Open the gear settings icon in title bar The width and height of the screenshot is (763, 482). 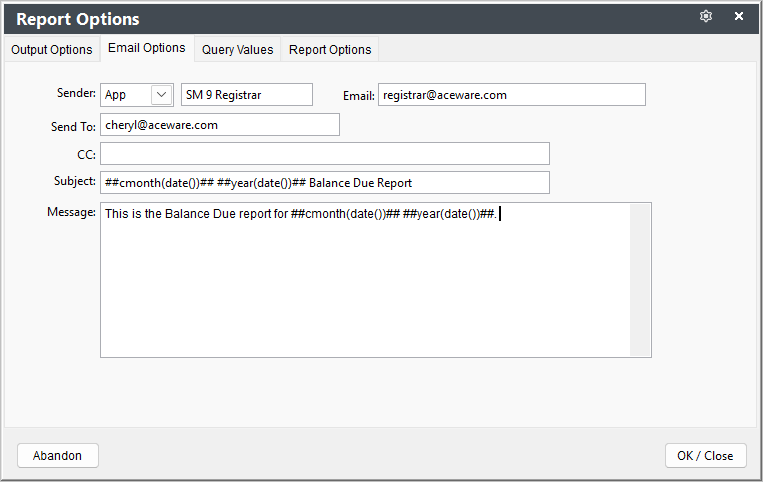point(706,17)
